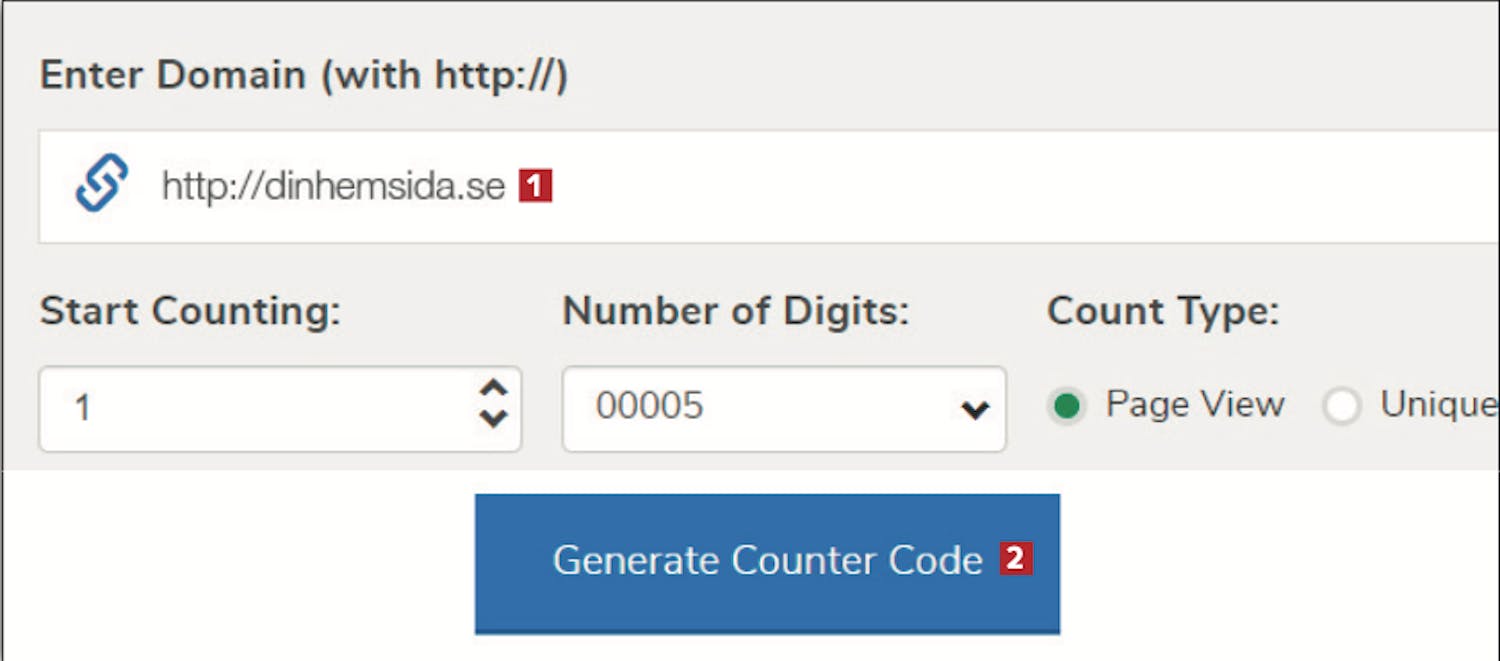Click the Number of Digits label
The width and height of the screenshot is (1500, 661).
[x=736, y=312]
